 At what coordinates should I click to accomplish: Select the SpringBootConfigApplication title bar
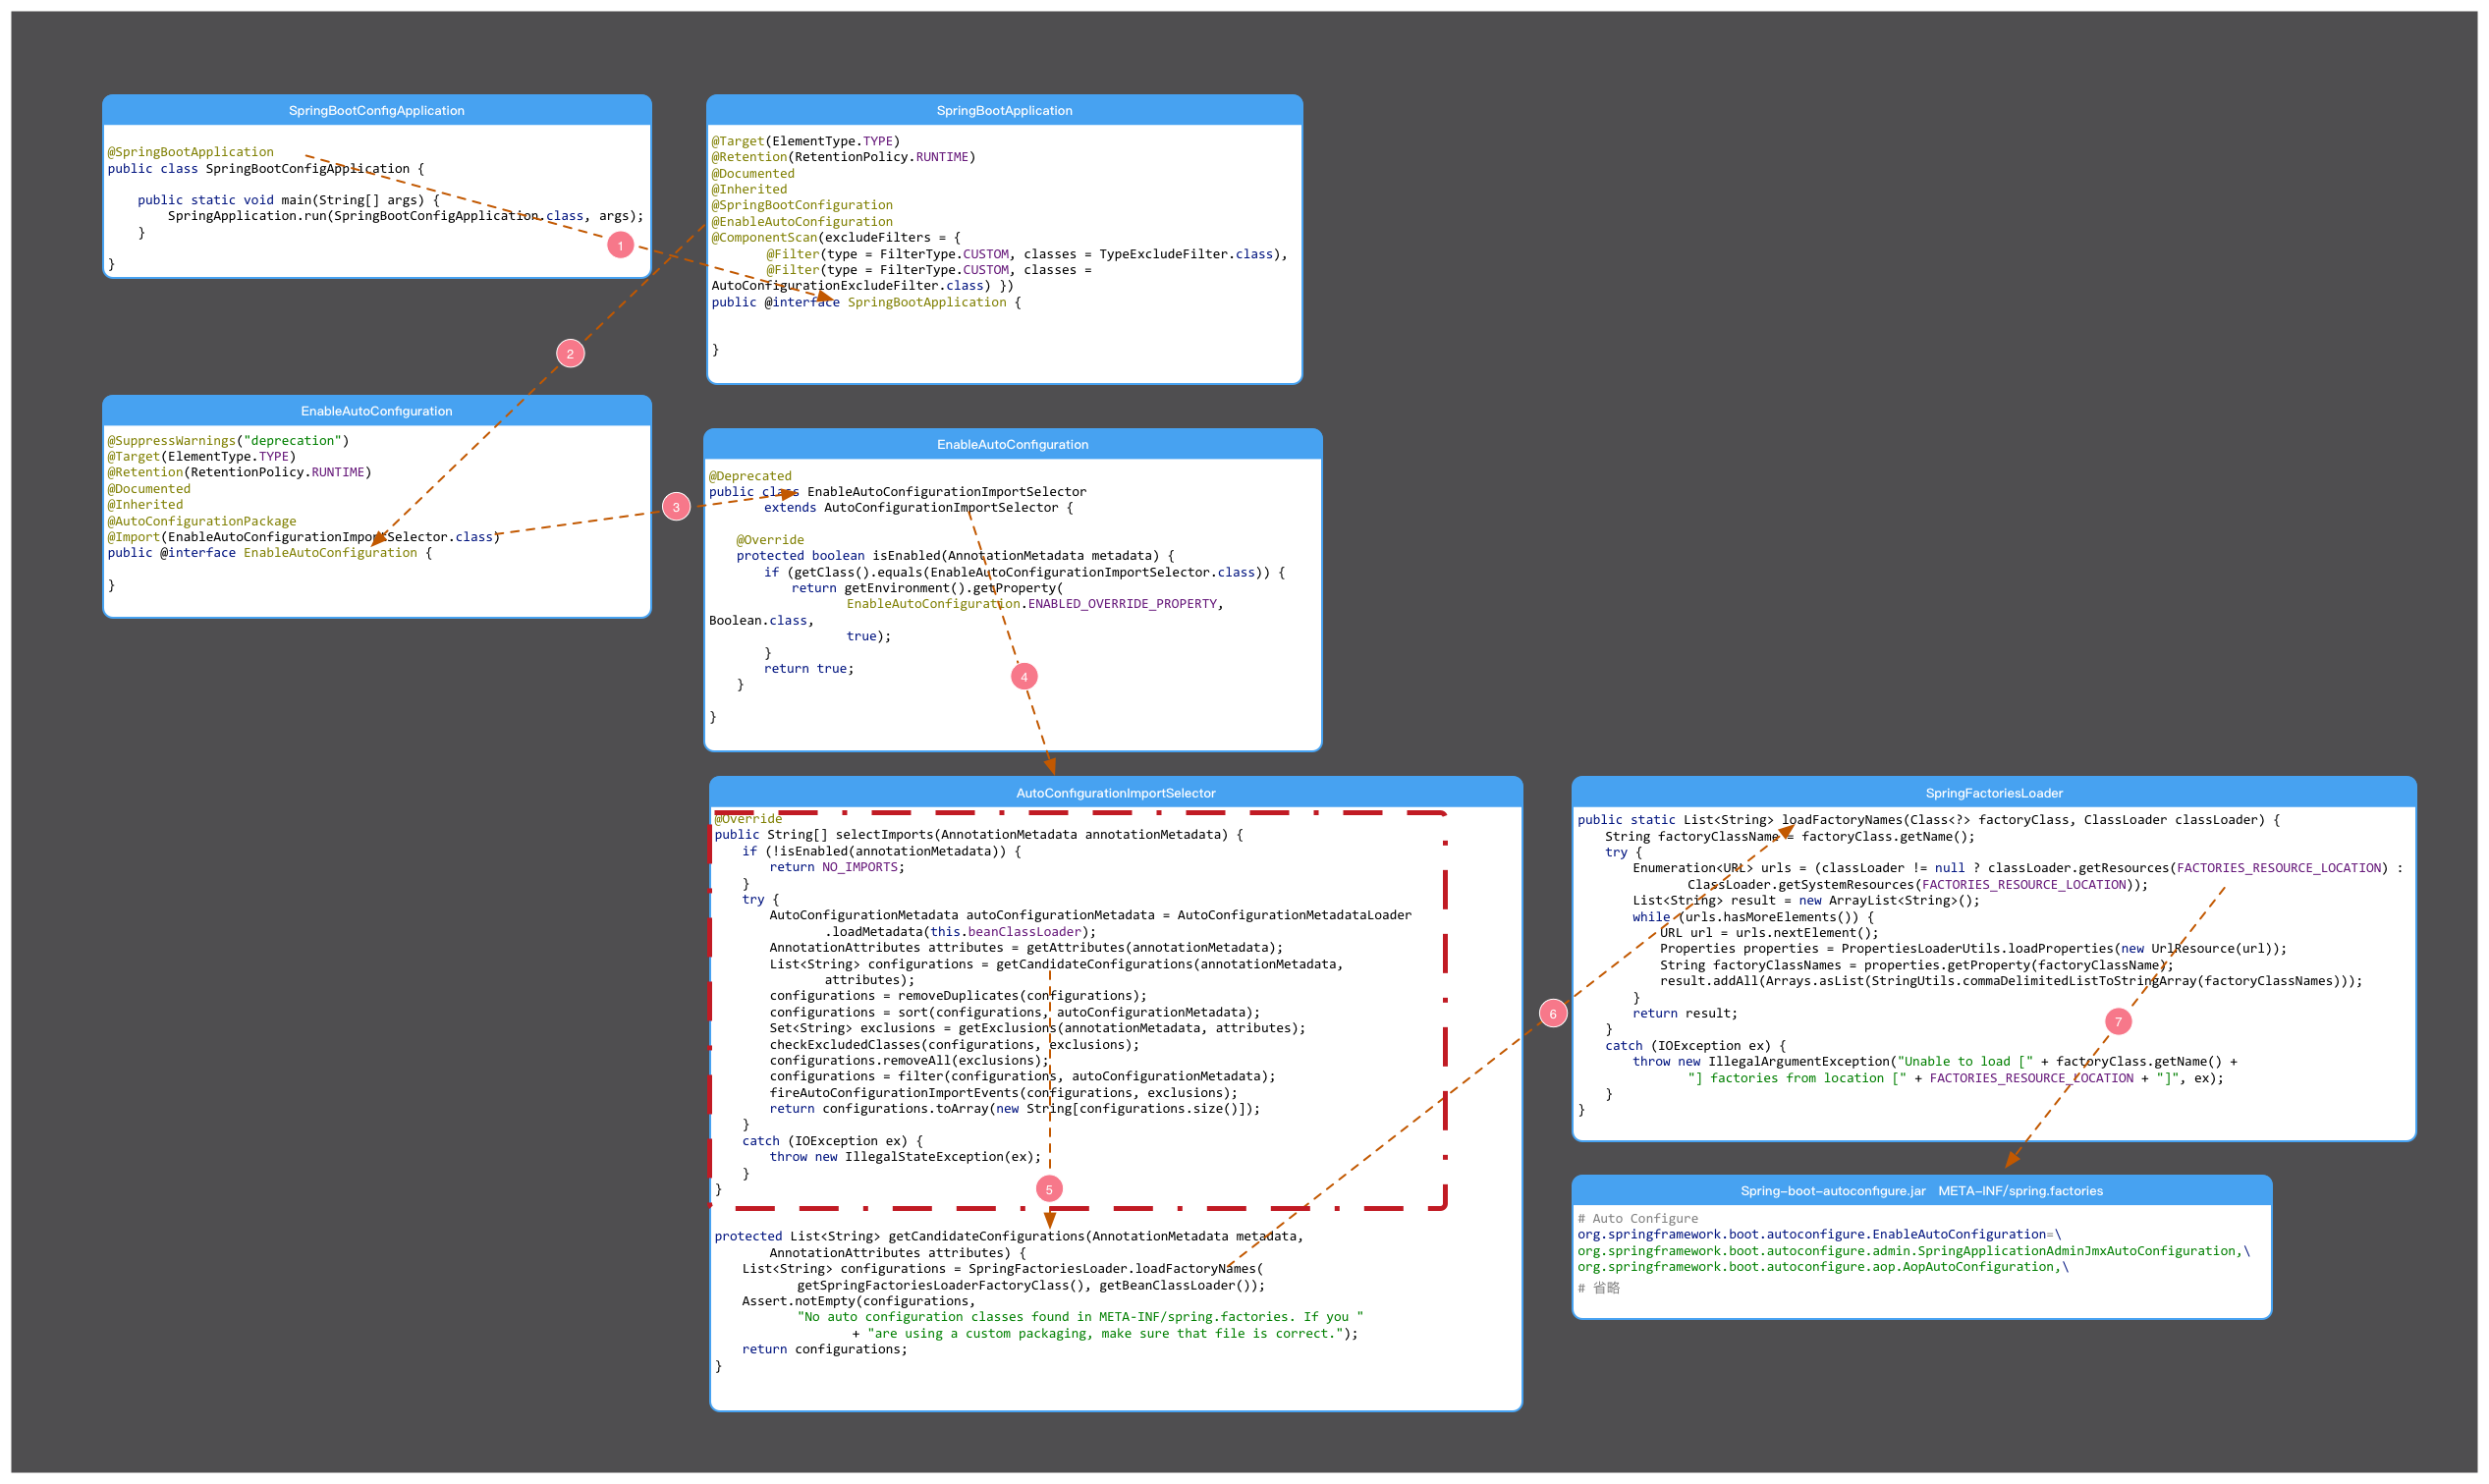[376, 110]
